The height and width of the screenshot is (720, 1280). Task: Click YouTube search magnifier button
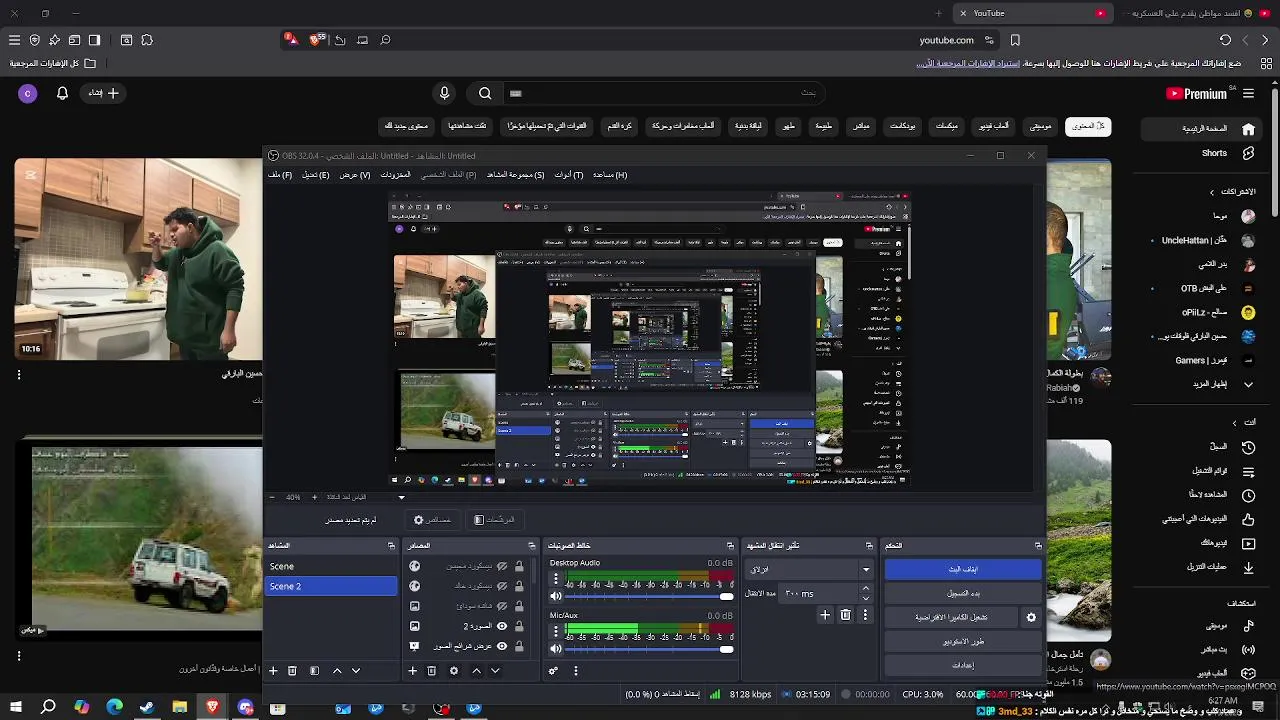point(485,93)
